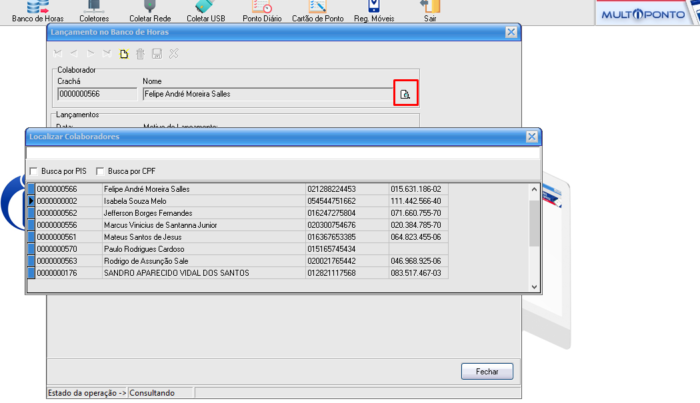Open Ponto Diário from the toolbar
The image size is (700, 403).
pos(261,11)
